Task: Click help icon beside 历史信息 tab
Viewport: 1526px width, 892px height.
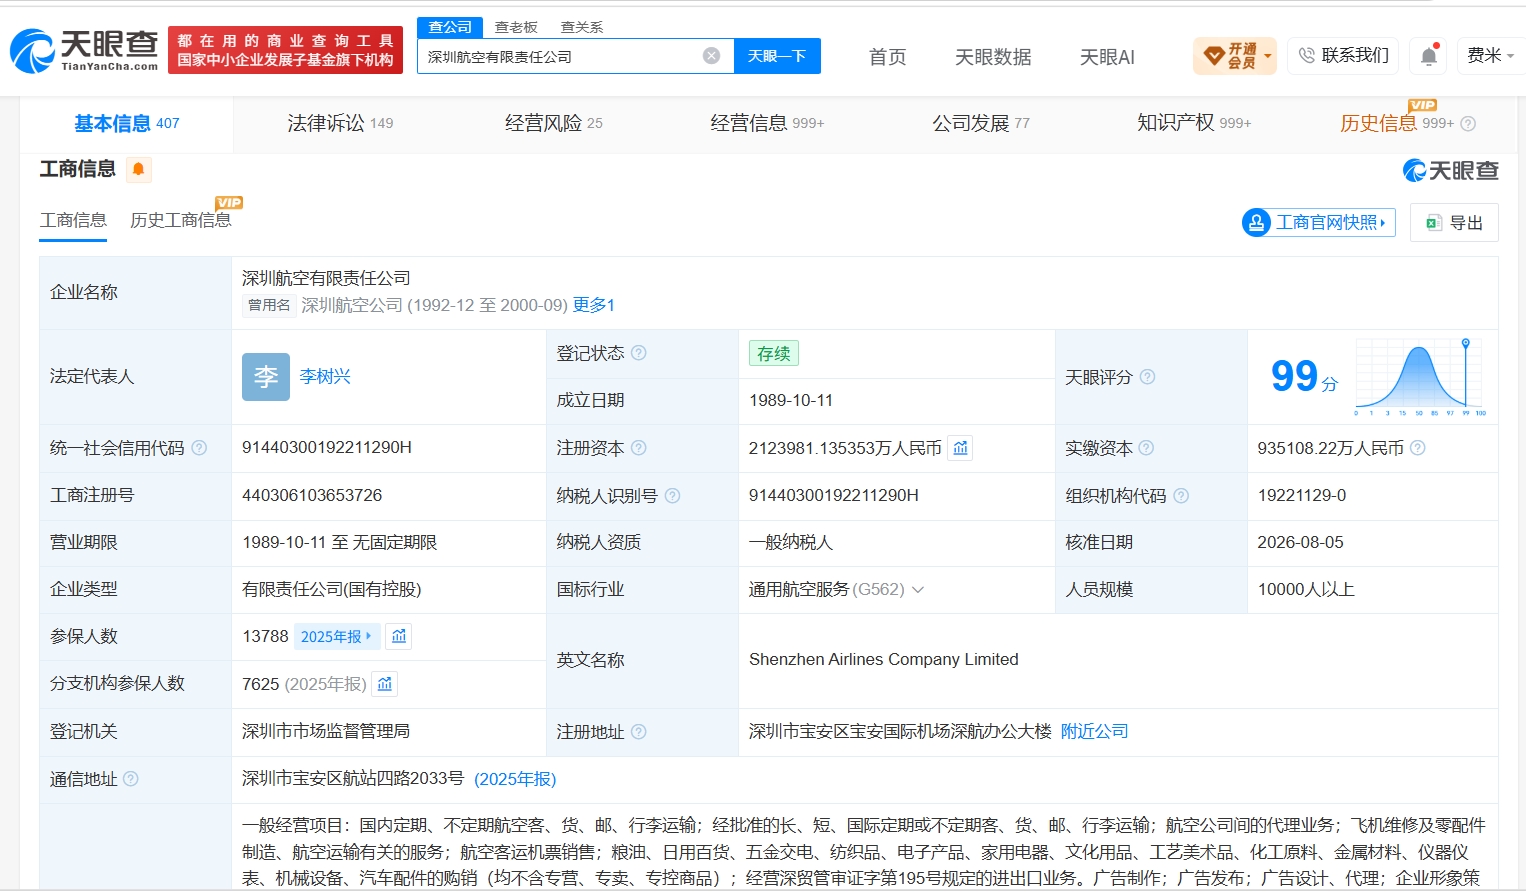Action: pyautogui.click(x=1468, y=124)
